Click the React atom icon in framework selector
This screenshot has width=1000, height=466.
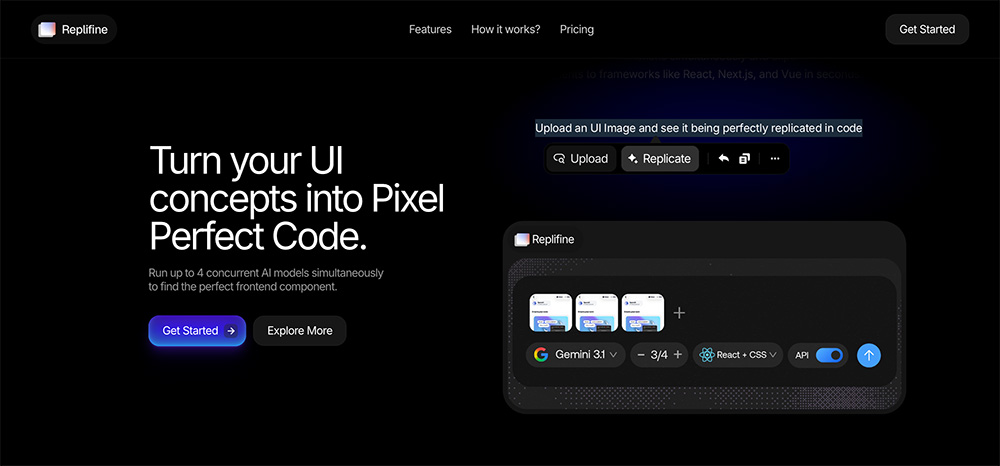point(706,355)
